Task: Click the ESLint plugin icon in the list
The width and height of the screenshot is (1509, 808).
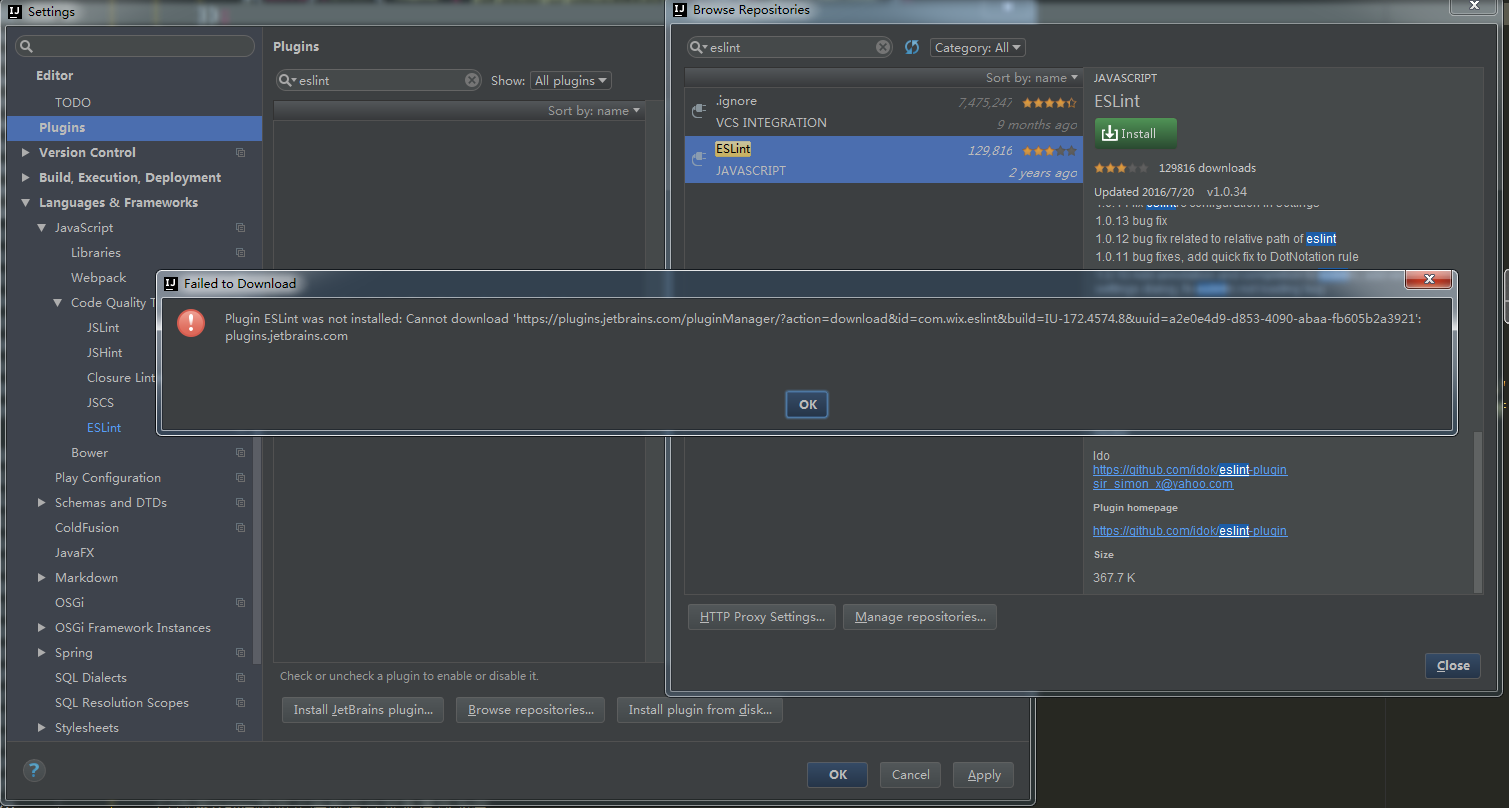Action: point(699,159)
